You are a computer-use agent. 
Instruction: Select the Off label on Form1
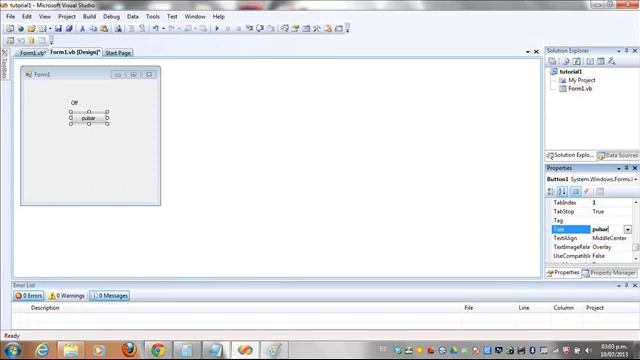[x=74, y=103]
